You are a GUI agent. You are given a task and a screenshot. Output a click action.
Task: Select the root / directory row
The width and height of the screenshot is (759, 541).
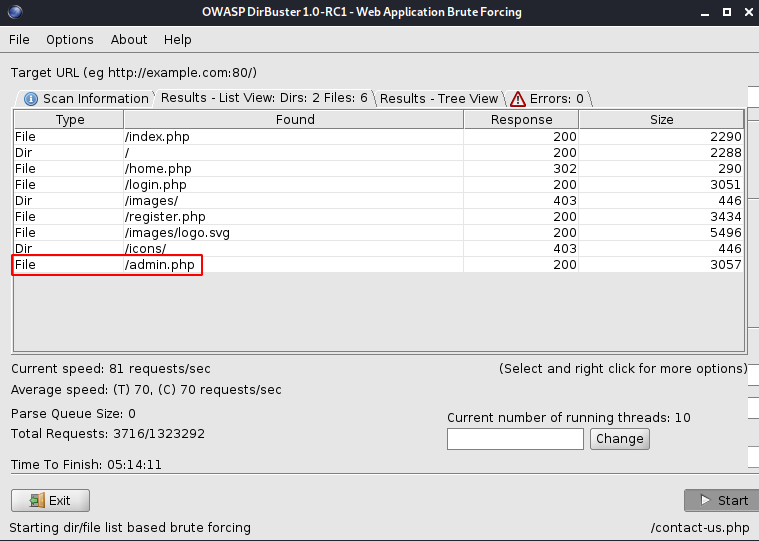coord(379,152)
